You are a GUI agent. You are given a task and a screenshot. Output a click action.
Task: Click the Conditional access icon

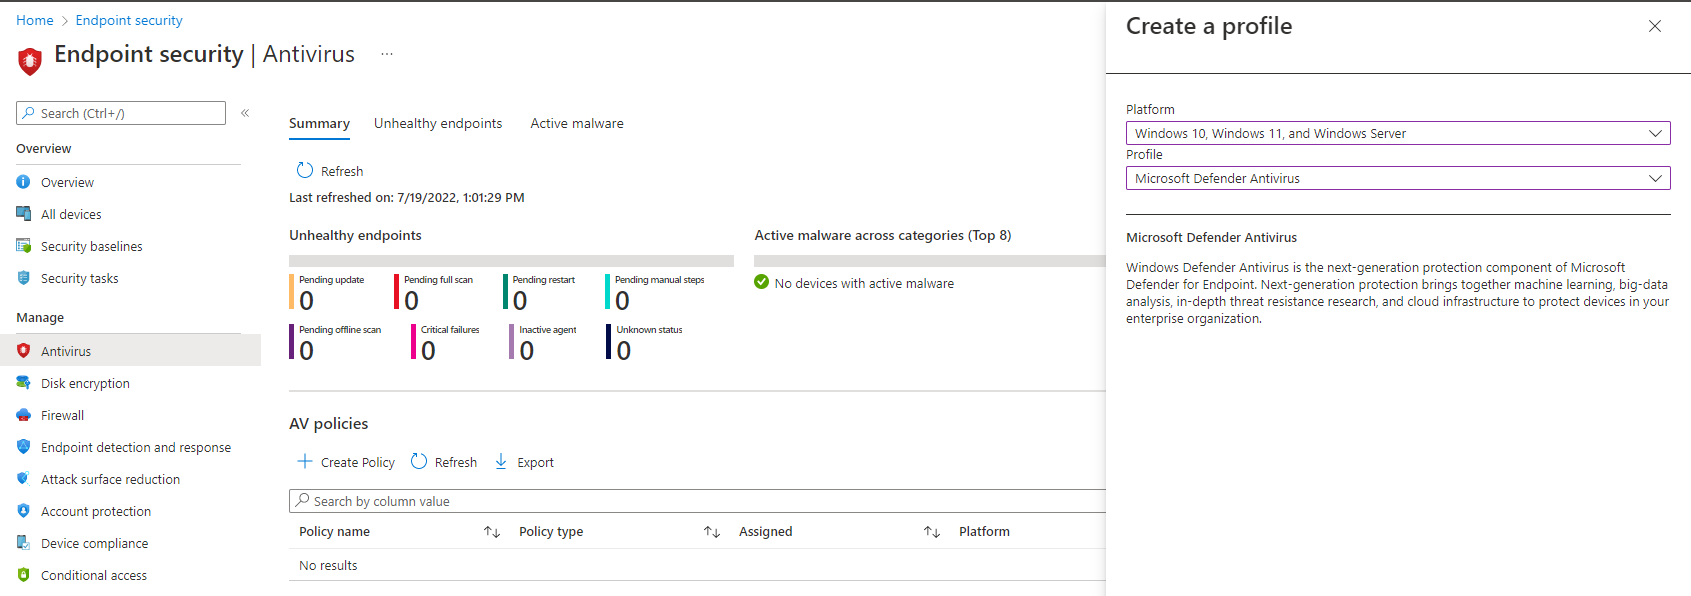click(23, 575)
